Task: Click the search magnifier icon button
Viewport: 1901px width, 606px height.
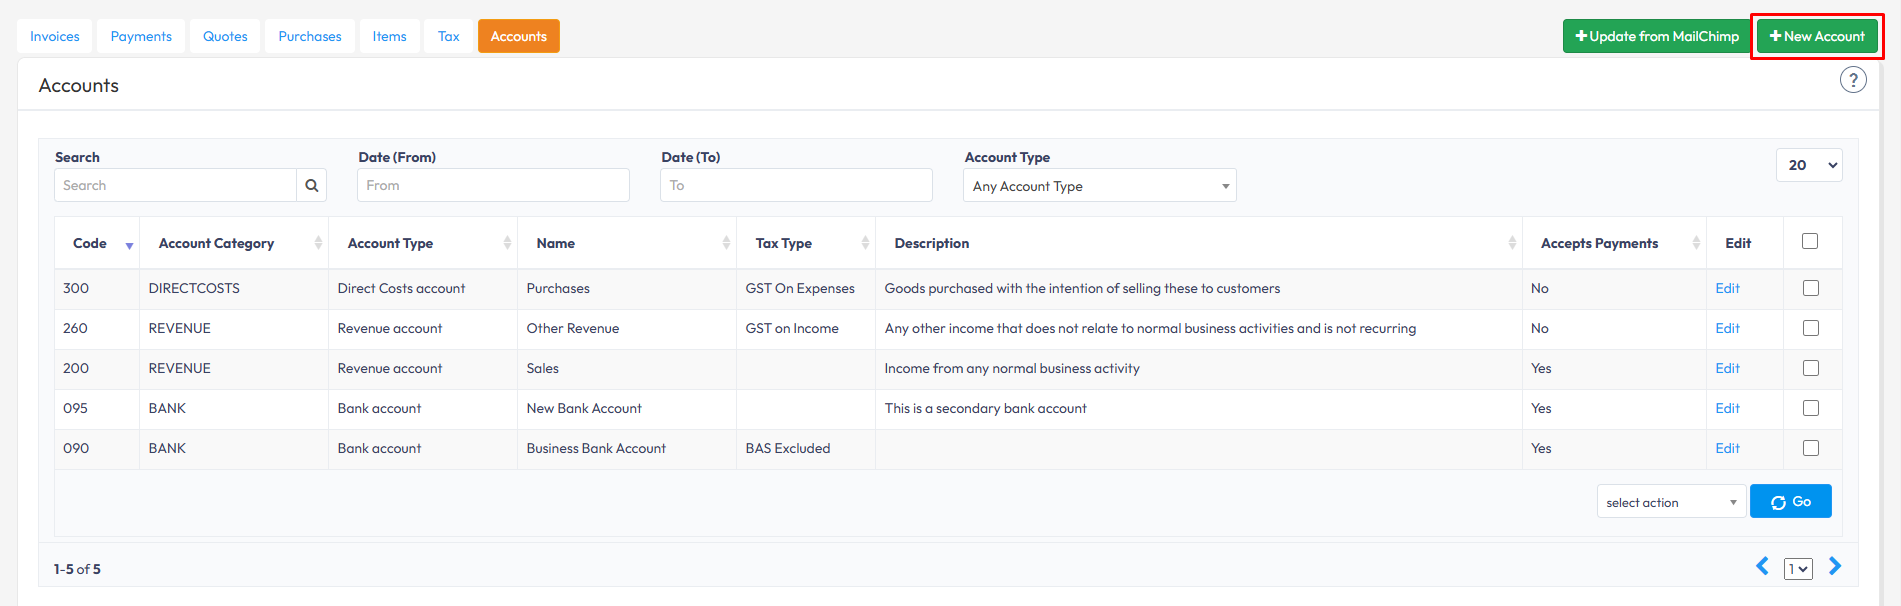Action: point(312,185)
